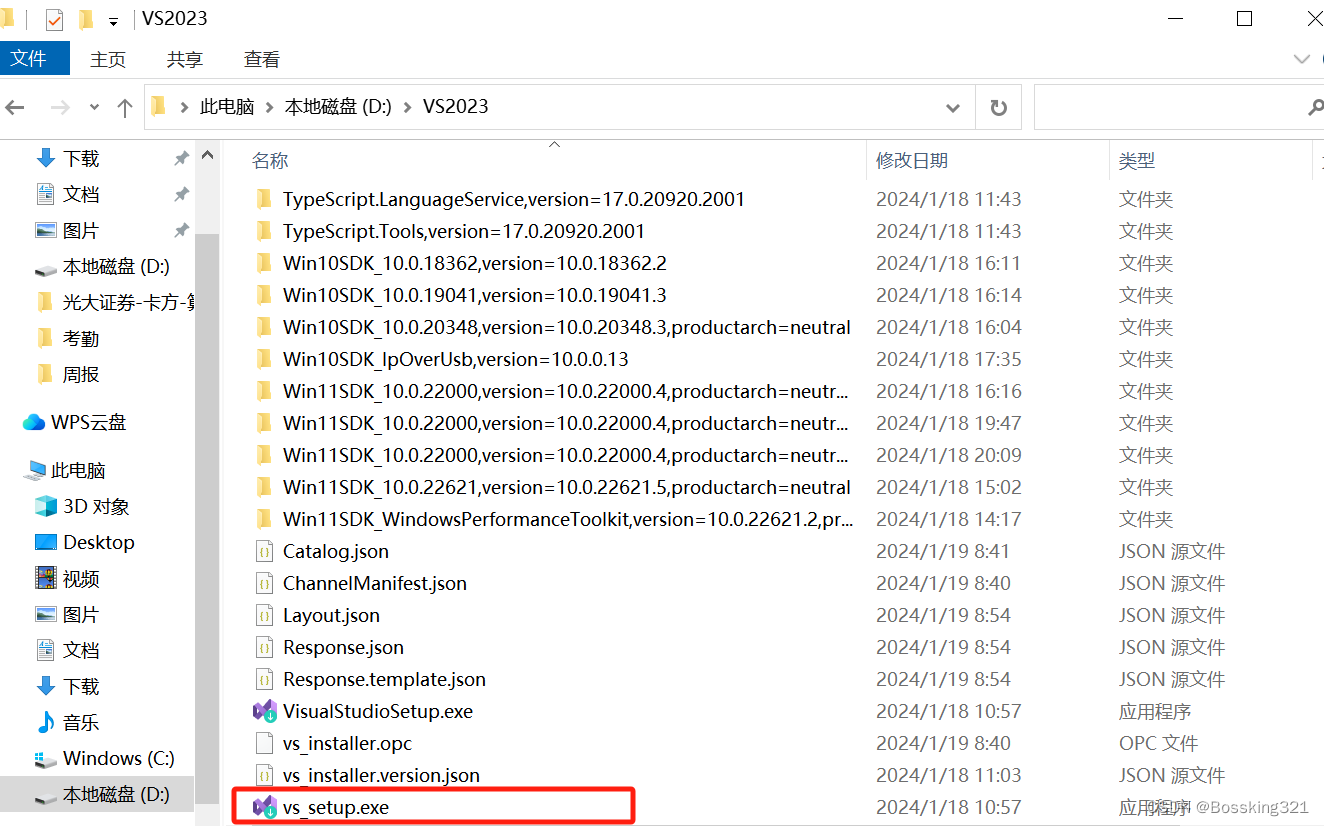Expand the ribbon with the chevron

pos(1302,59)
